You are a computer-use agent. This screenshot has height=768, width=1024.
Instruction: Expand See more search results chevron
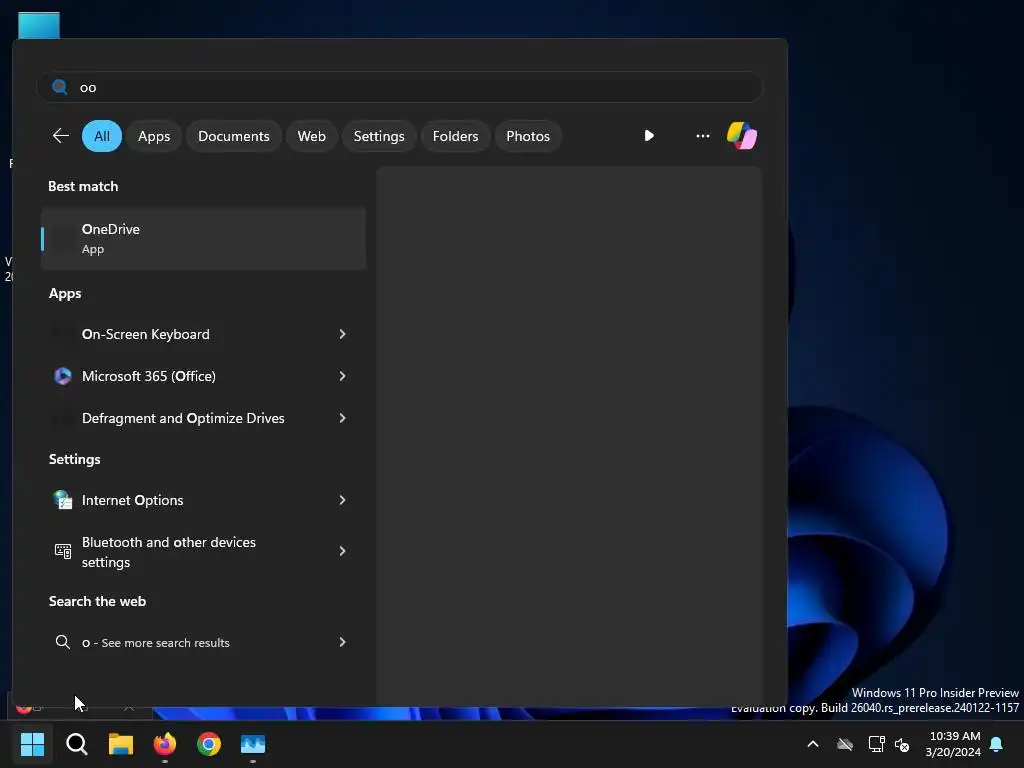coord(342,642)
